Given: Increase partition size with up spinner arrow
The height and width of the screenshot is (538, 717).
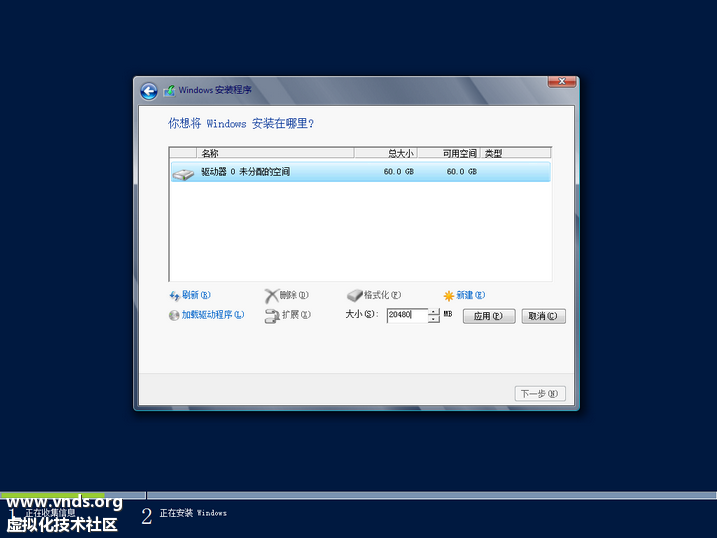Looking at the screenshot, I should point(433,312).
